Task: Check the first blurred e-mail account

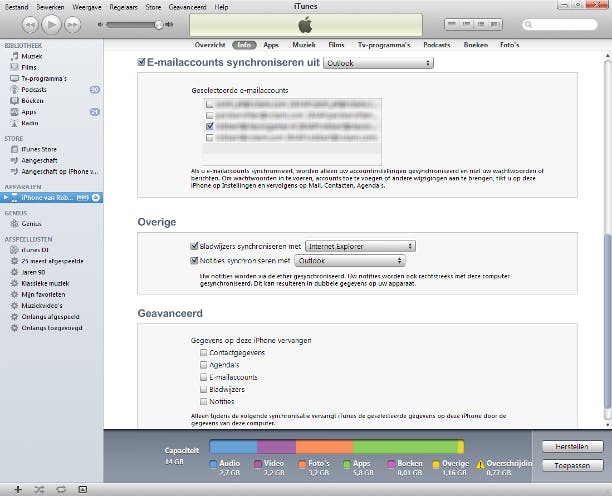Action: point(210,104)
